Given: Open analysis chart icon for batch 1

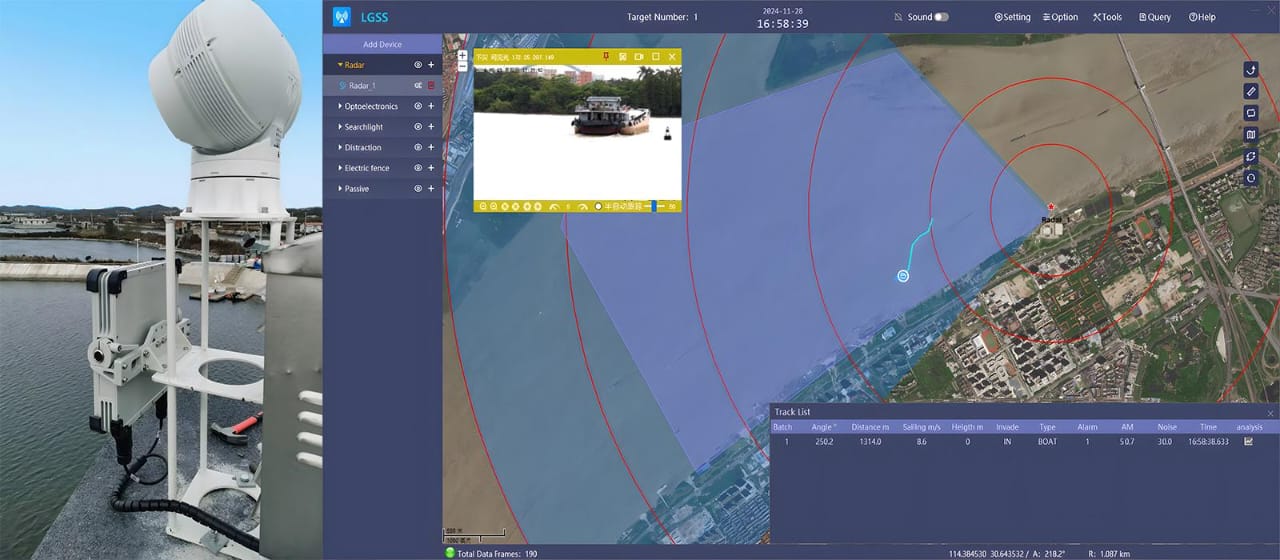Looking at the screenshot, I should point(1248,441).
